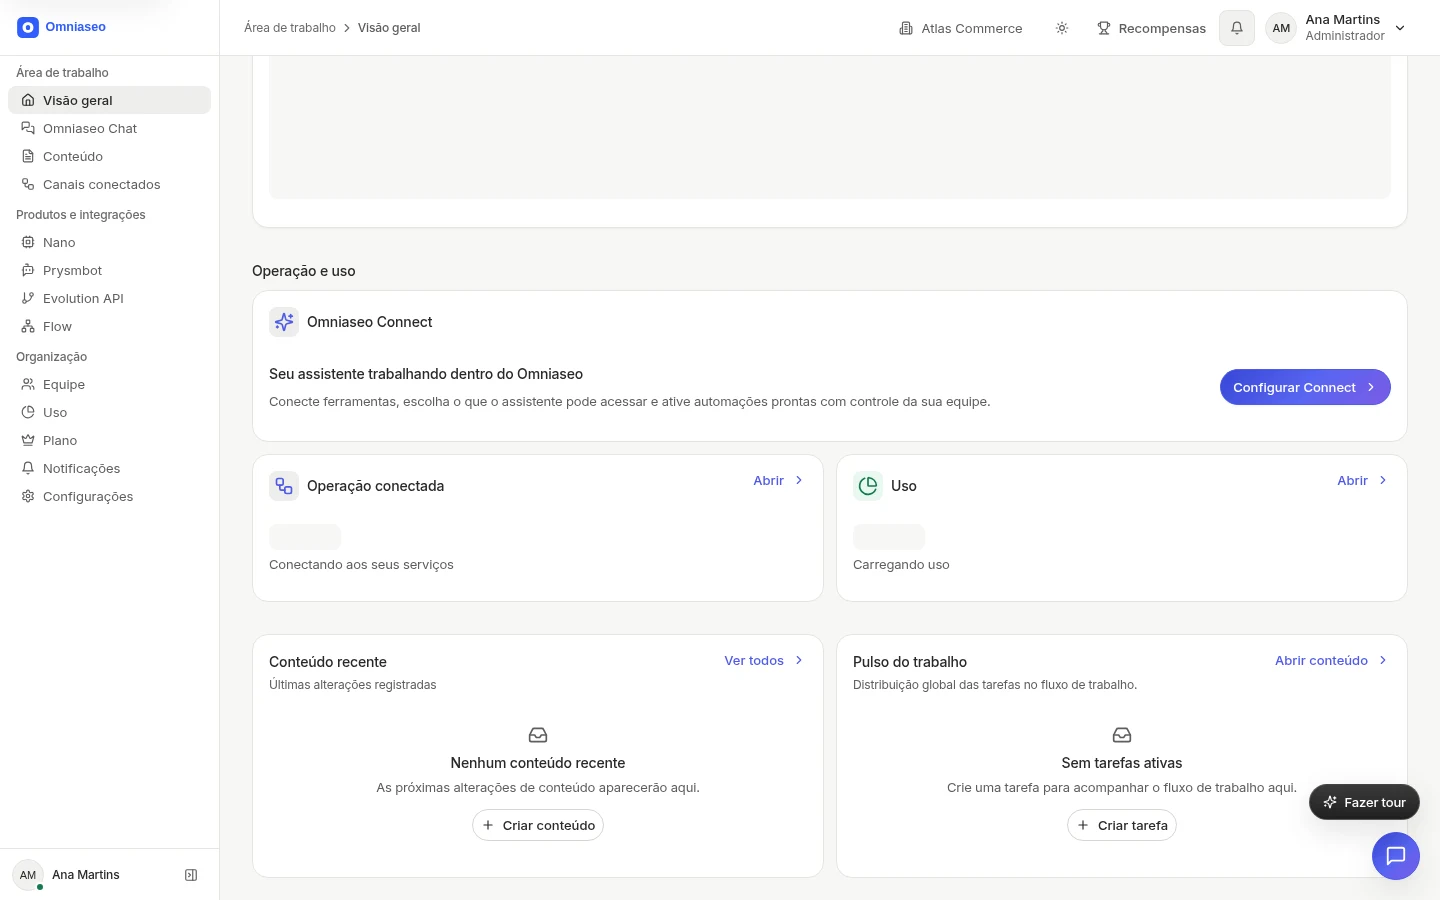This screenshot has height=900, width=1440.
Task: Open Notificações in sidebar
Action: [x=110, y=468]
